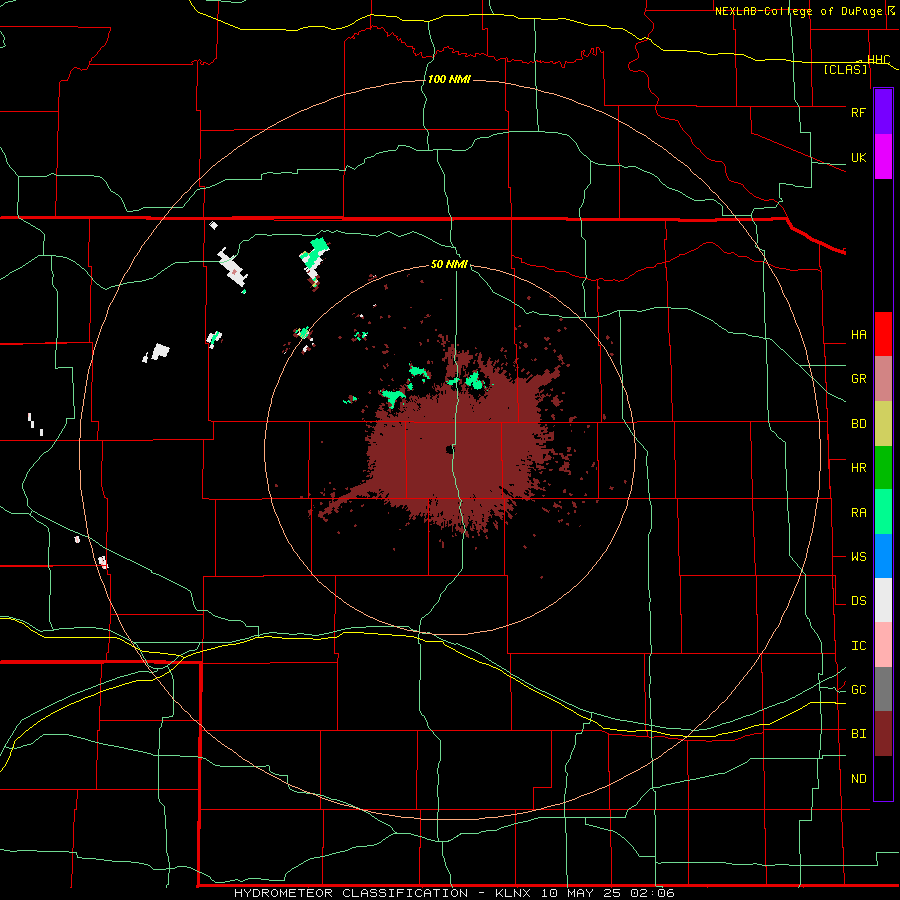
Task: Select the gray GC color swatch
Action: (883, 689)
